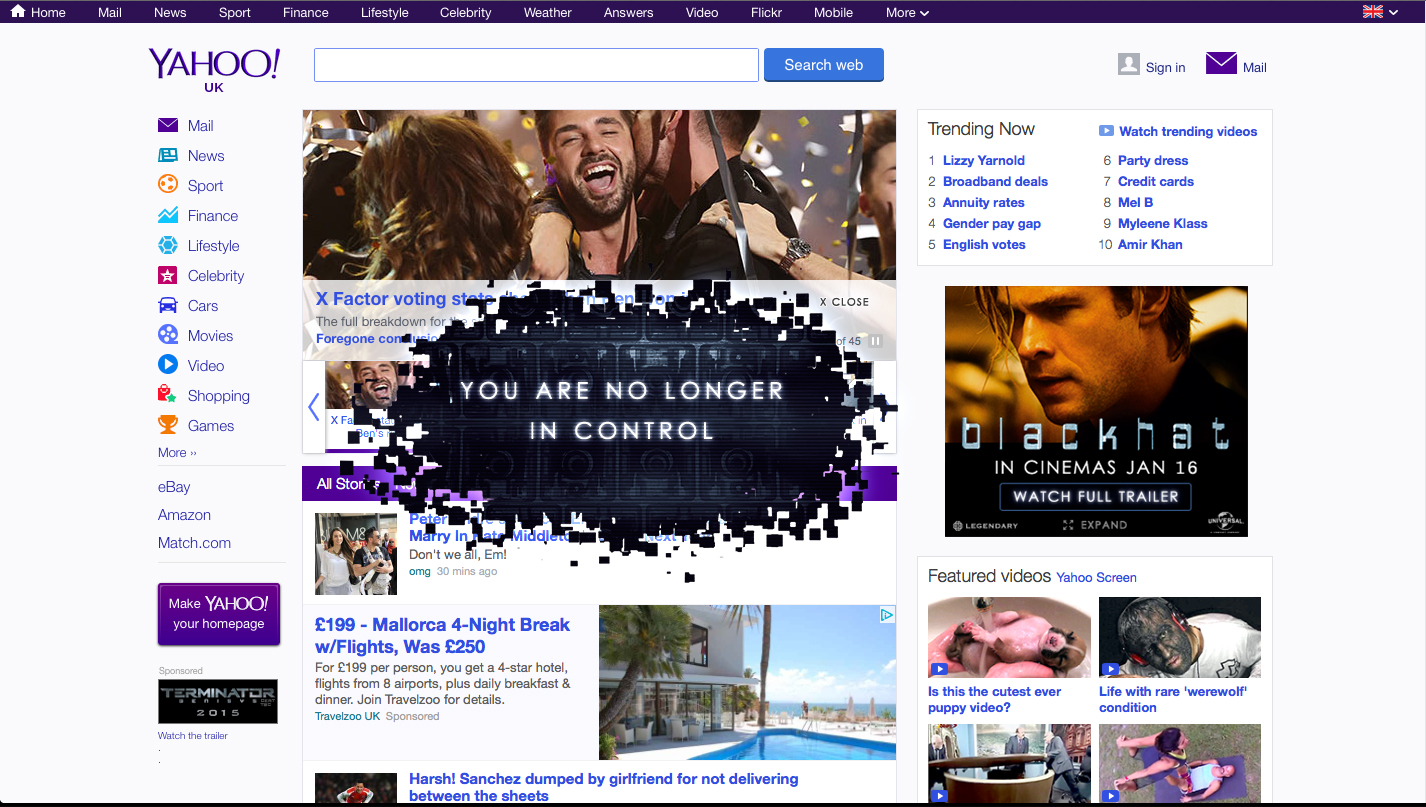The height and width of the screenshot is (807, 1426).
Task: Open trending topic Amir Khan
Action: 1150,244
